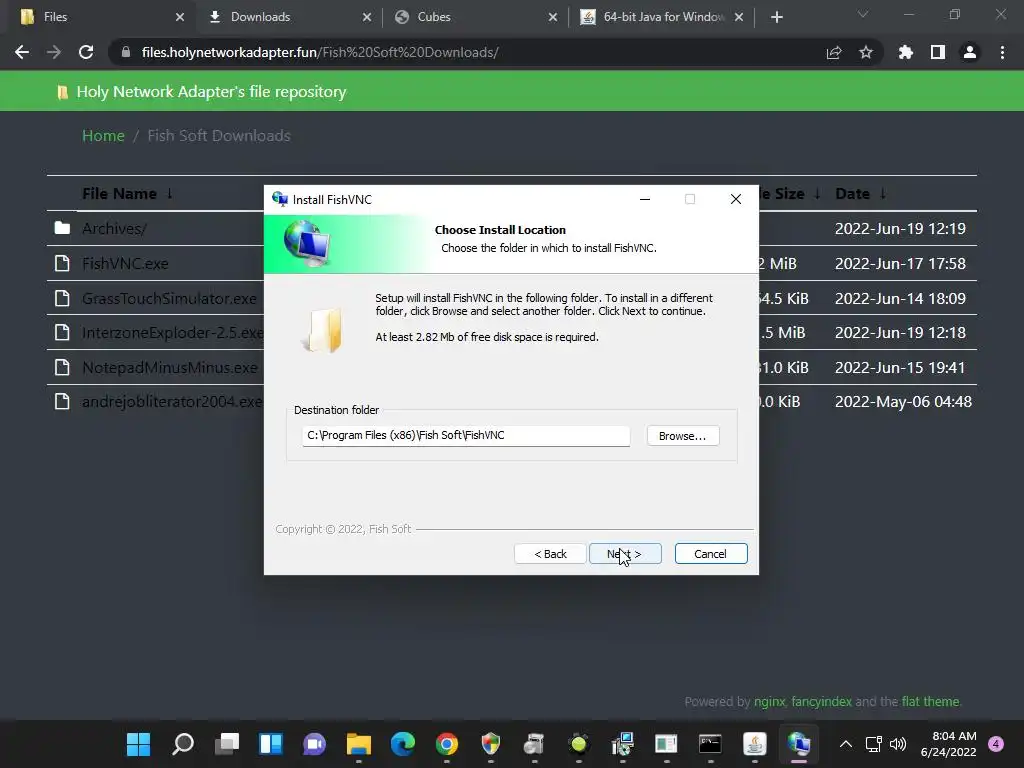The width and height of the screenshot is (1024, 768).
Task: Click Holy Network Adapter's repository title
Action: 211,91
